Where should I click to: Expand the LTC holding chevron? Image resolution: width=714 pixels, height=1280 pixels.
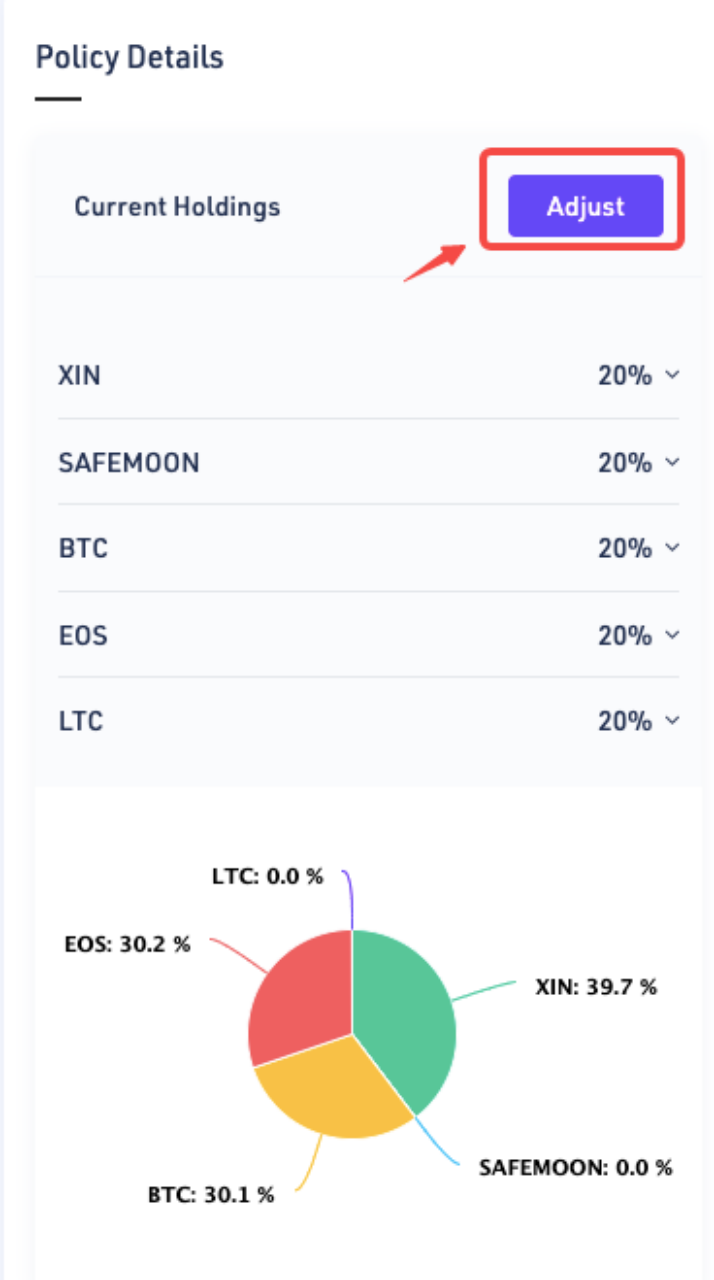(x=672, y=720)
